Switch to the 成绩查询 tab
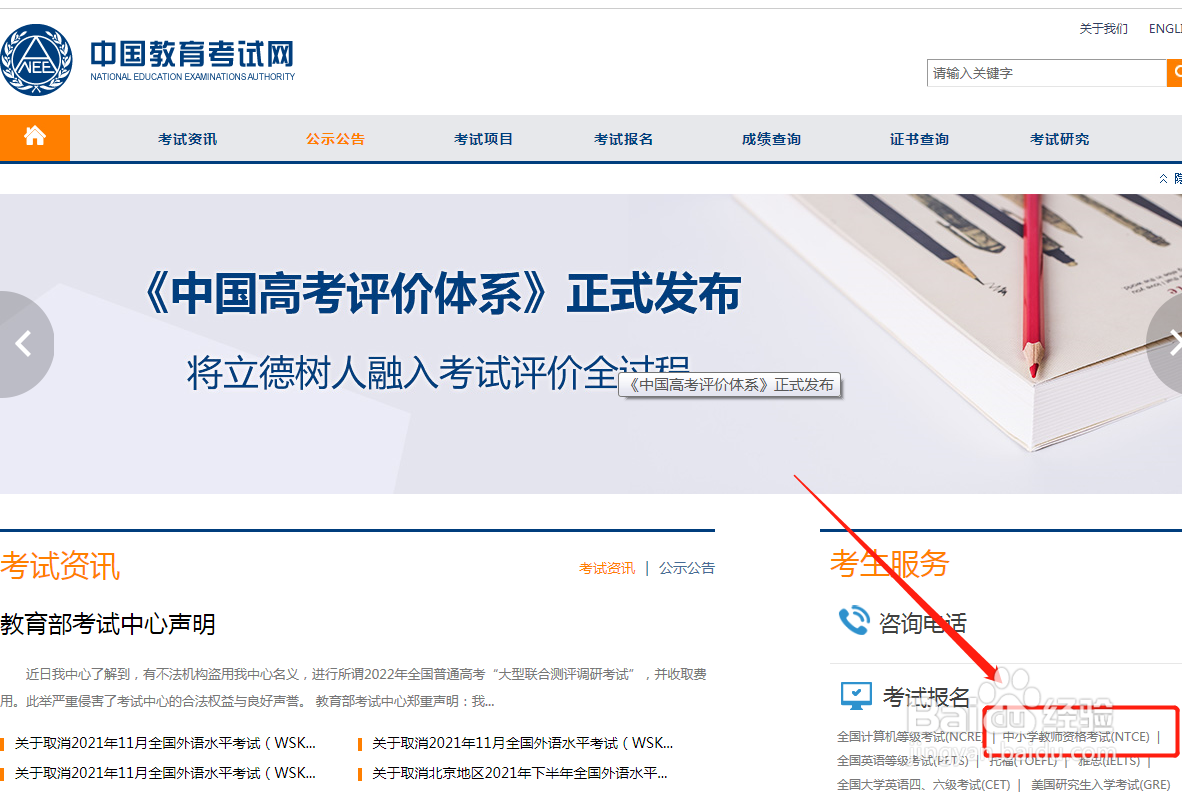The width and height of the screenshot is (1182, 793). [771, 138]
